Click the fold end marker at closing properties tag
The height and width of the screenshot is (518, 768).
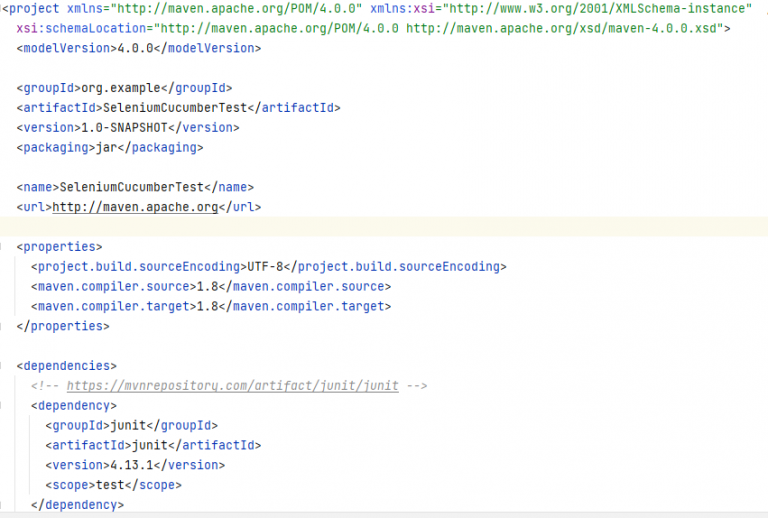[5, 326]
